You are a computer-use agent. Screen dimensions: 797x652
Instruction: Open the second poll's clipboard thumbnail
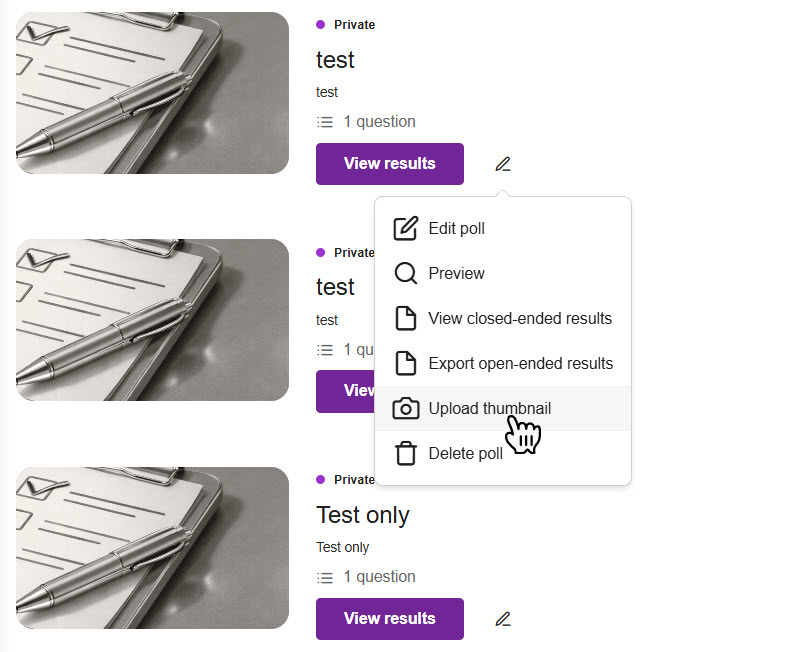point(152,320)
